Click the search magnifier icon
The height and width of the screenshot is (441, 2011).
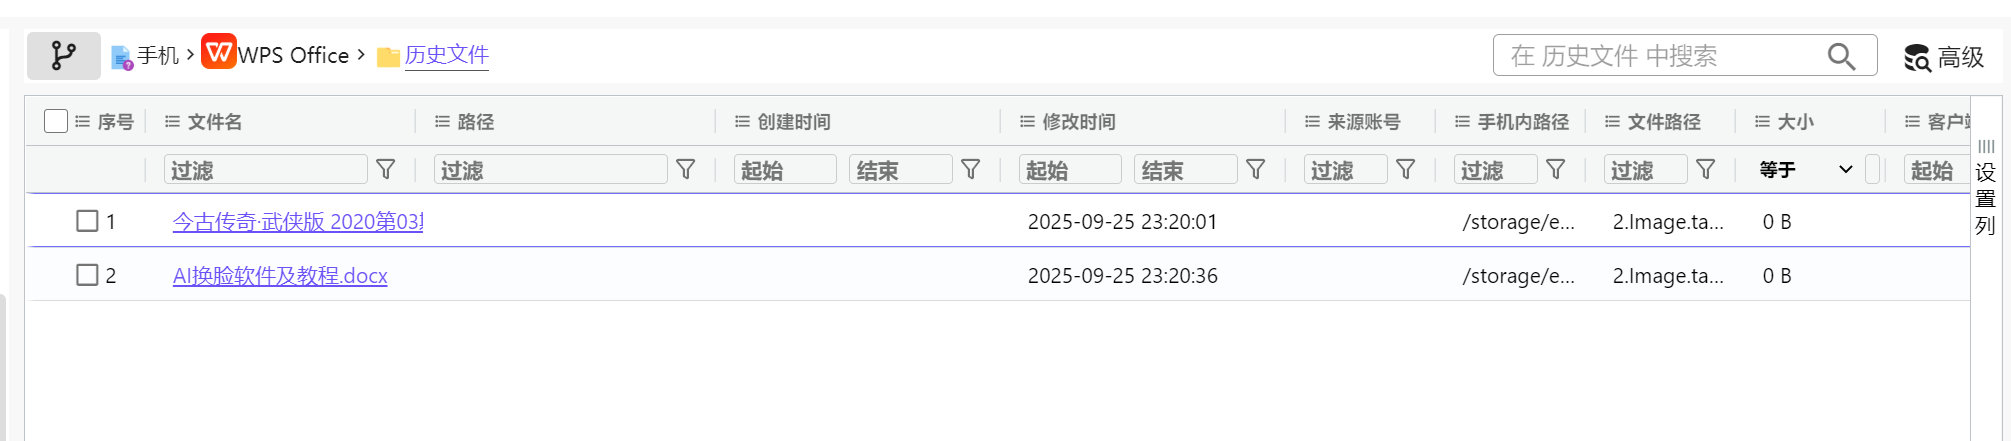click(x=1841, y=56)
